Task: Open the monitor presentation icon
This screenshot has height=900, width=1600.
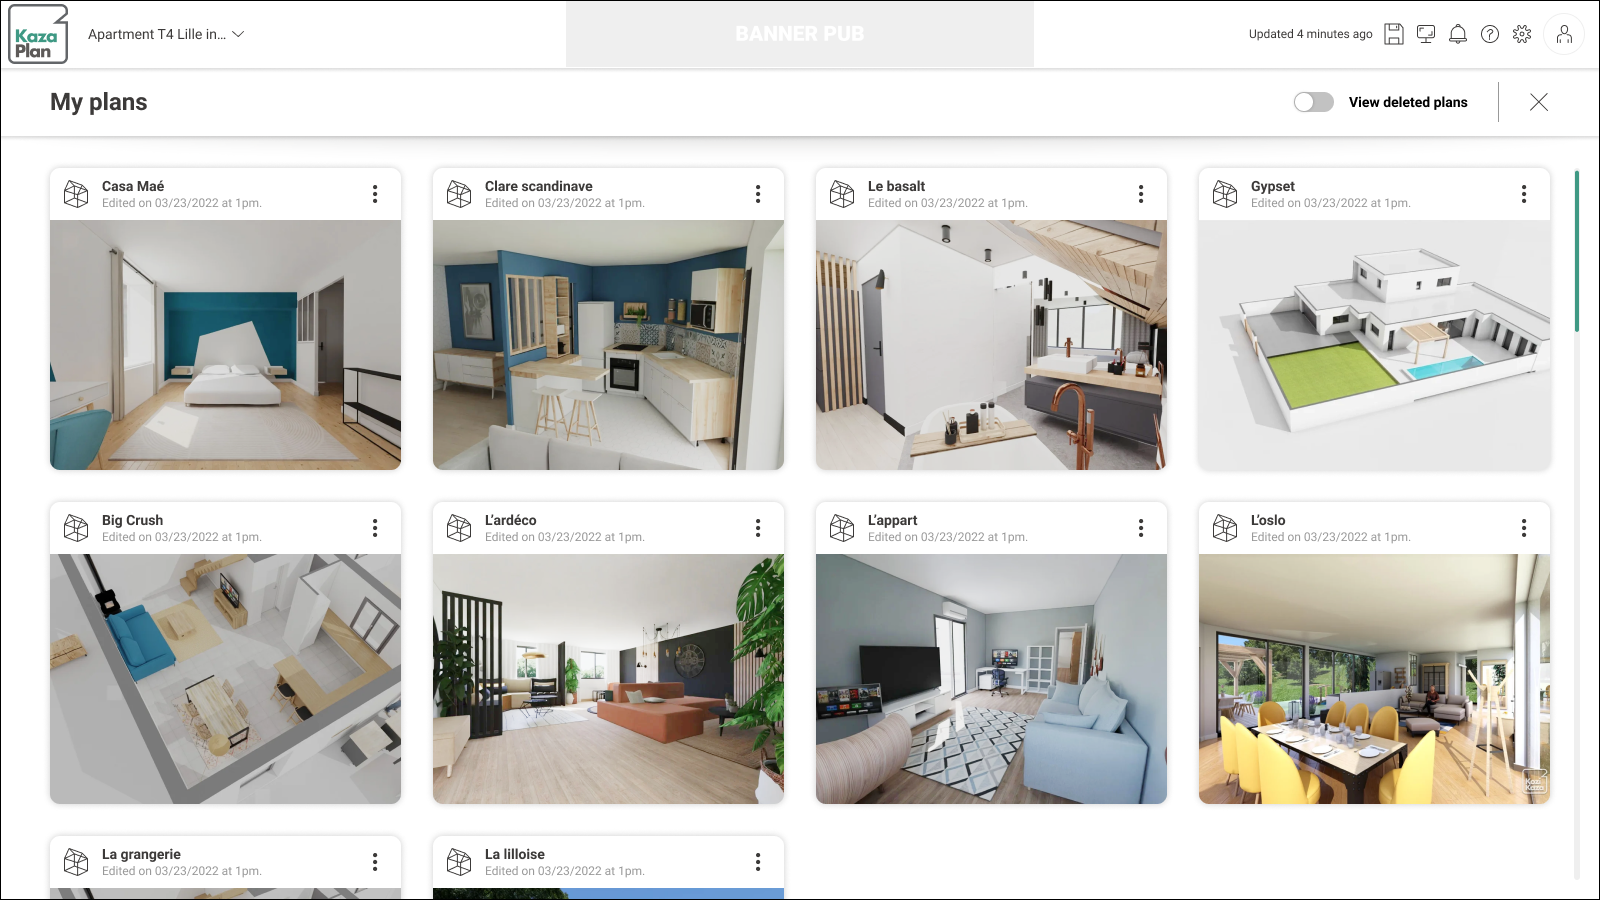Action: [1426, 34]
